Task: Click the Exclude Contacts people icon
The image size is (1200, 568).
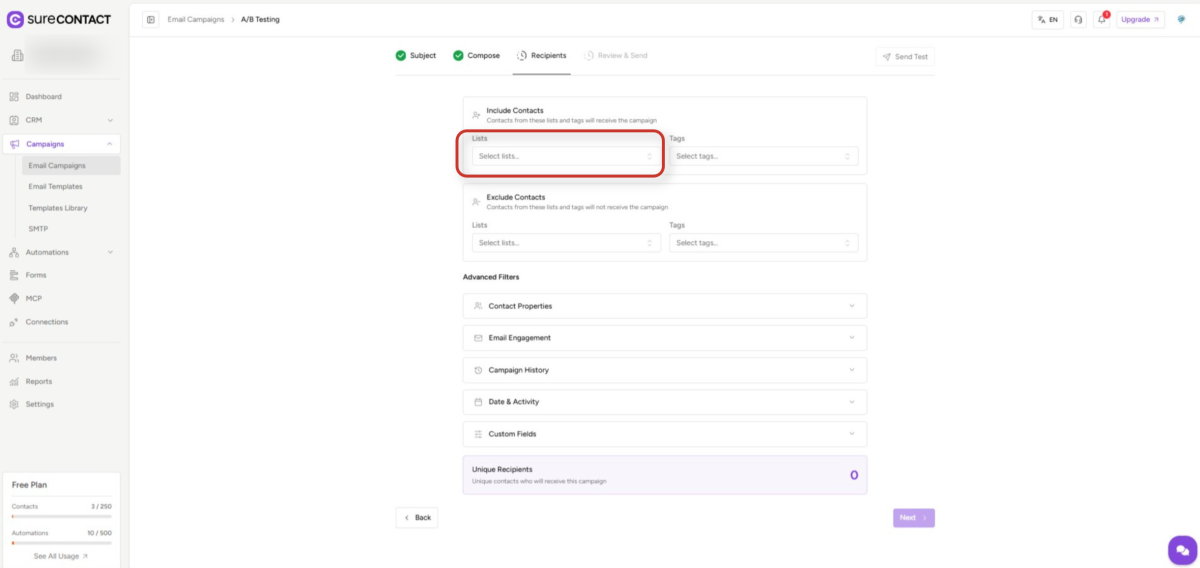Action: (476, 202)
